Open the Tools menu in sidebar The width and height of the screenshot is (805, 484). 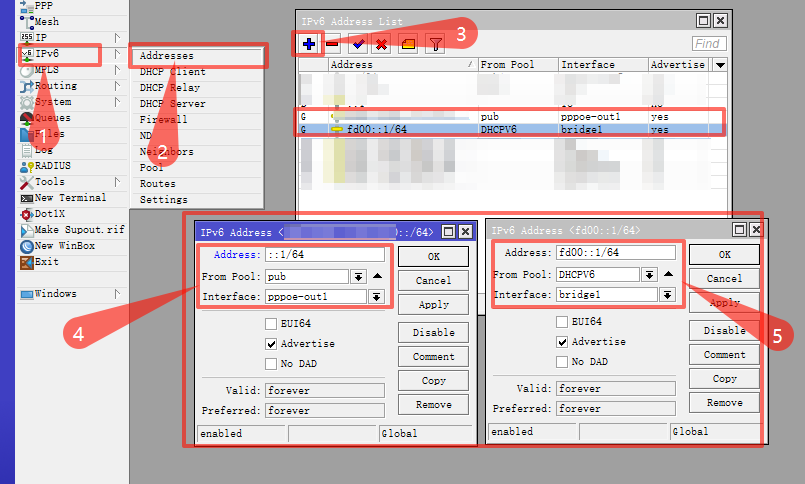pyautogui.click(x=50, y=182)
